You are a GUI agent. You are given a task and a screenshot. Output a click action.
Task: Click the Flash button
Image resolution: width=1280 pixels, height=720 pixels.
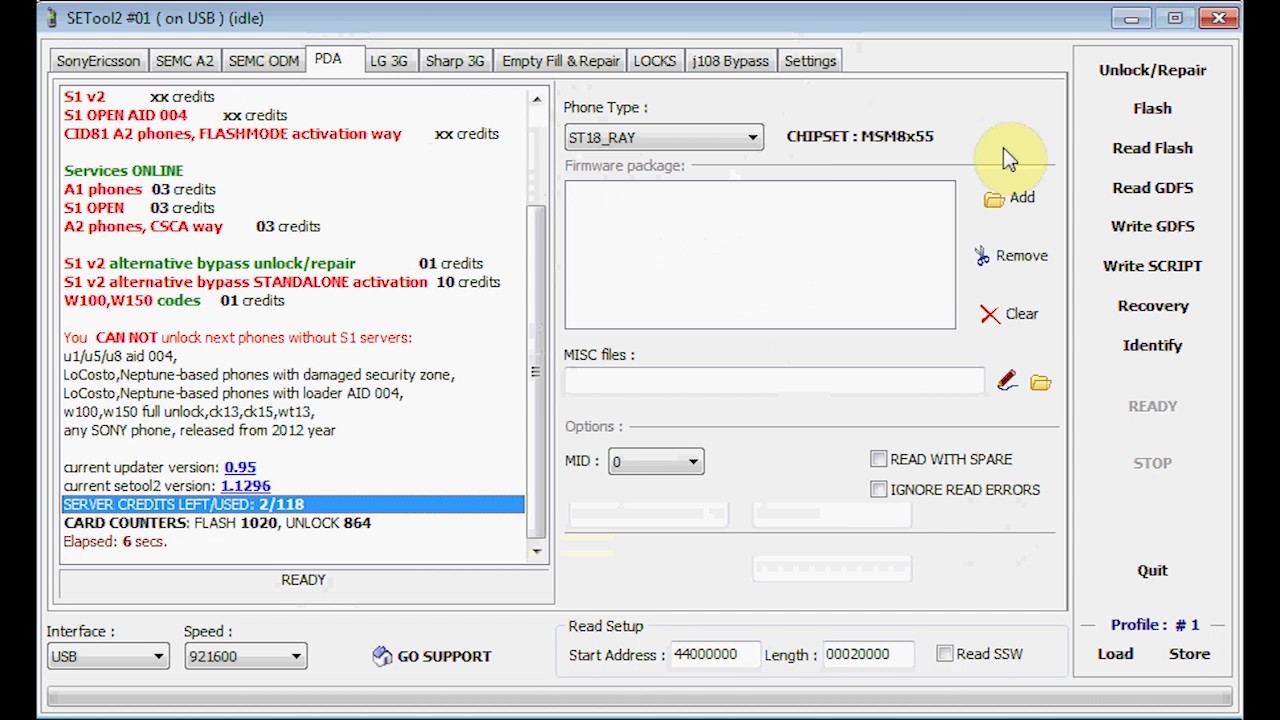[x=1152, y=108]
